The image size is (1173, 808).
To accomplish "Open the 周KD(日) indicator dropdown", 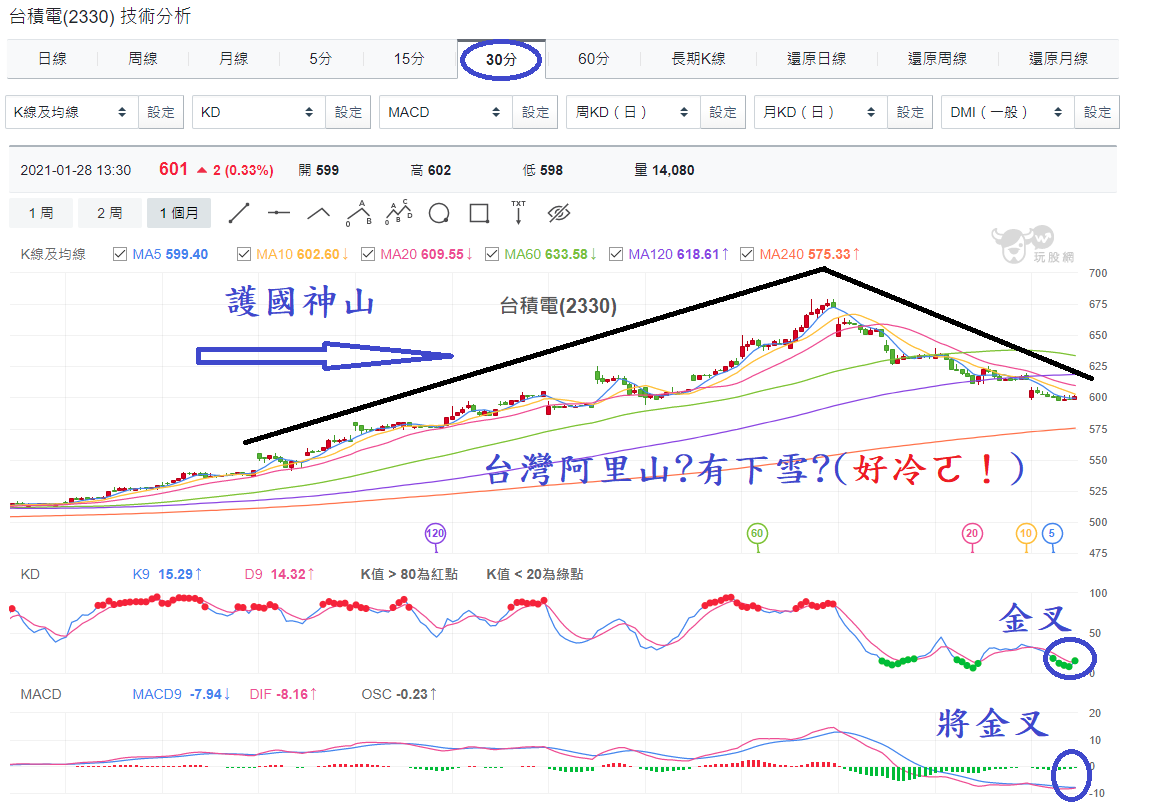I will pyautogui.click(x=634, y=112).
